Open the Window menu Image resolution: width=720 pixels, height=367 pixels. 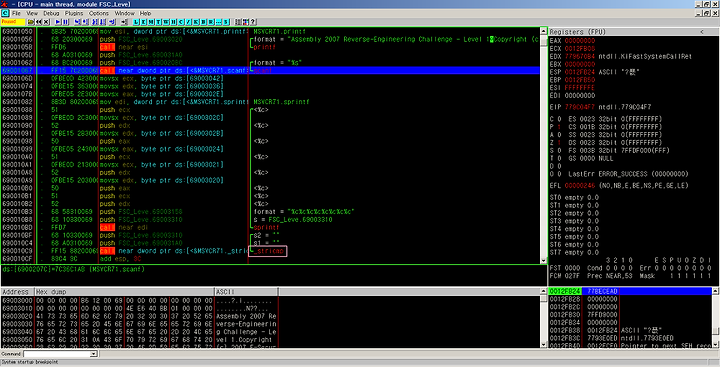click(x=124, y=13)
